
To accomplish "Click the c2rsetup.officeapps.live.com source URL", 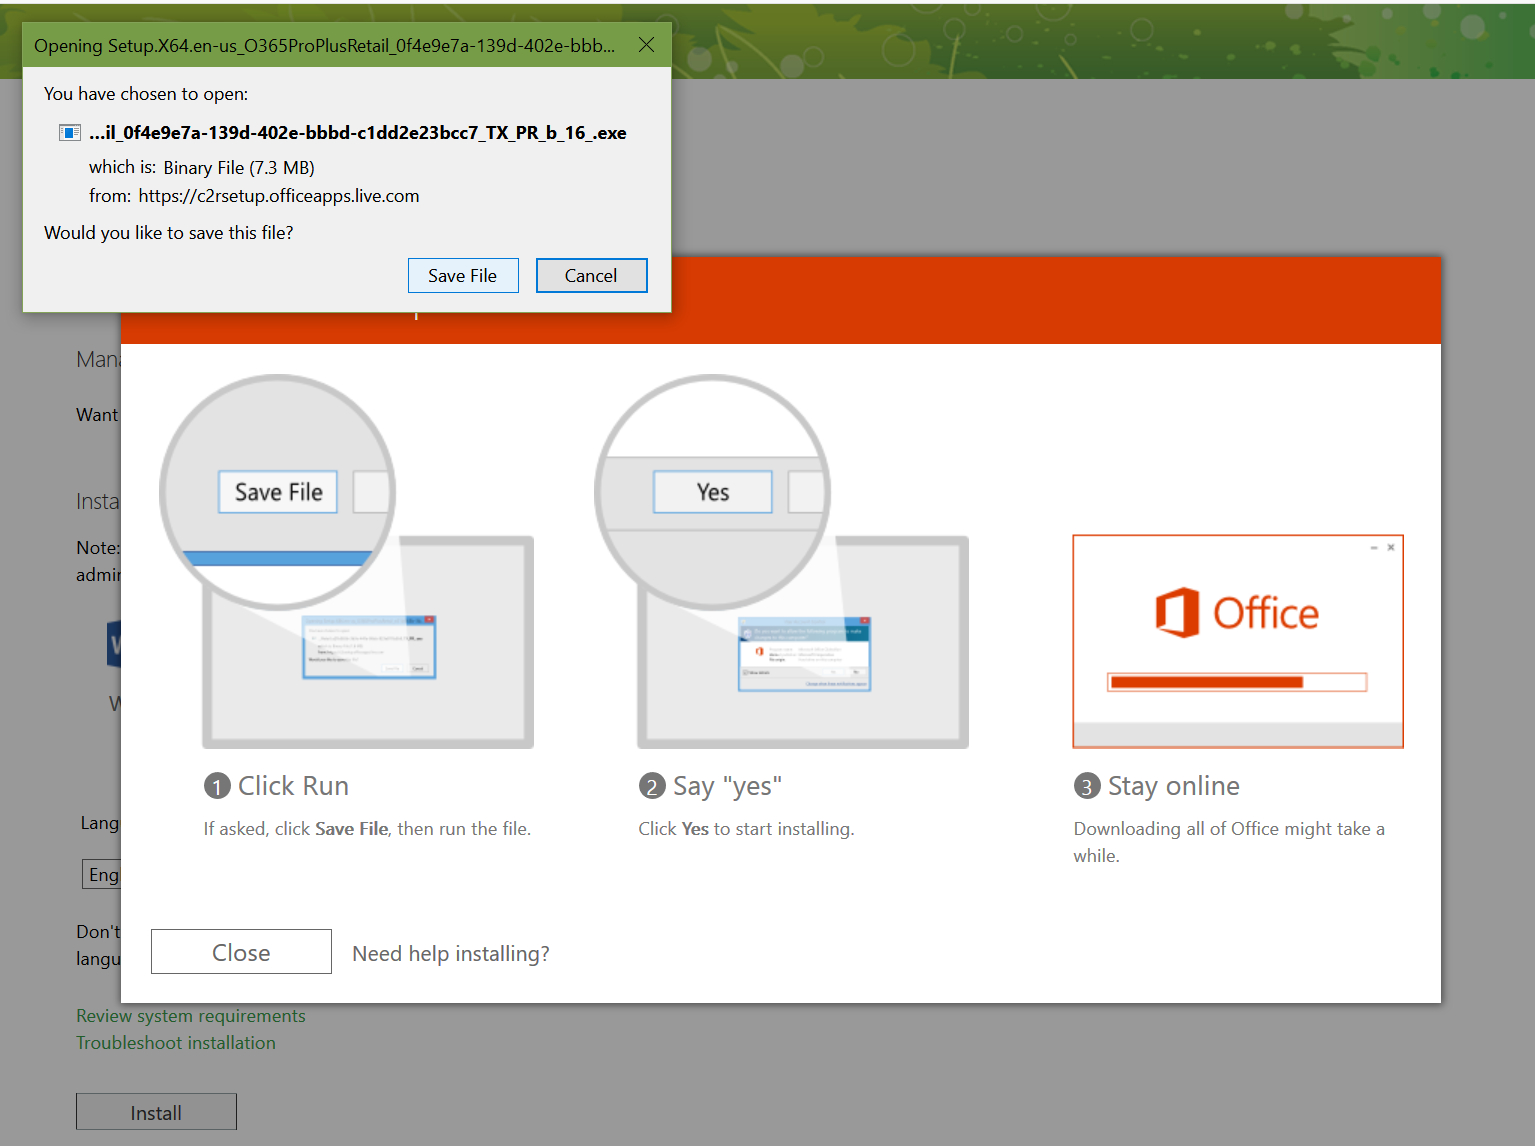I will 279,196.
